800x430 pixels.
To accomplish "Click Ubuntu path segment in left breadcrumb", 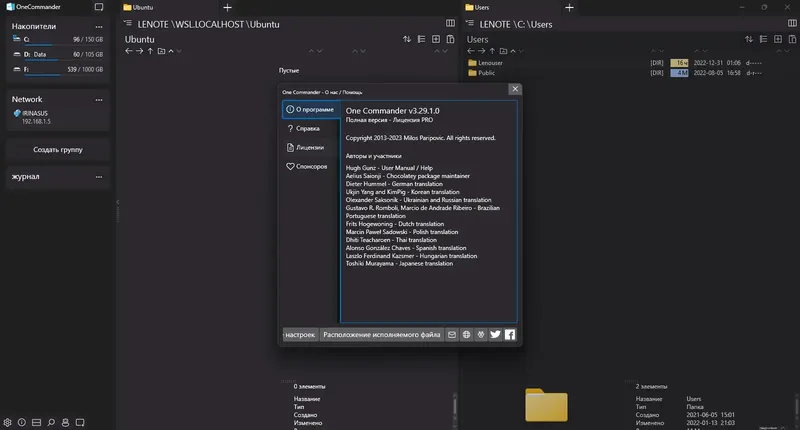I will (264, 24).
